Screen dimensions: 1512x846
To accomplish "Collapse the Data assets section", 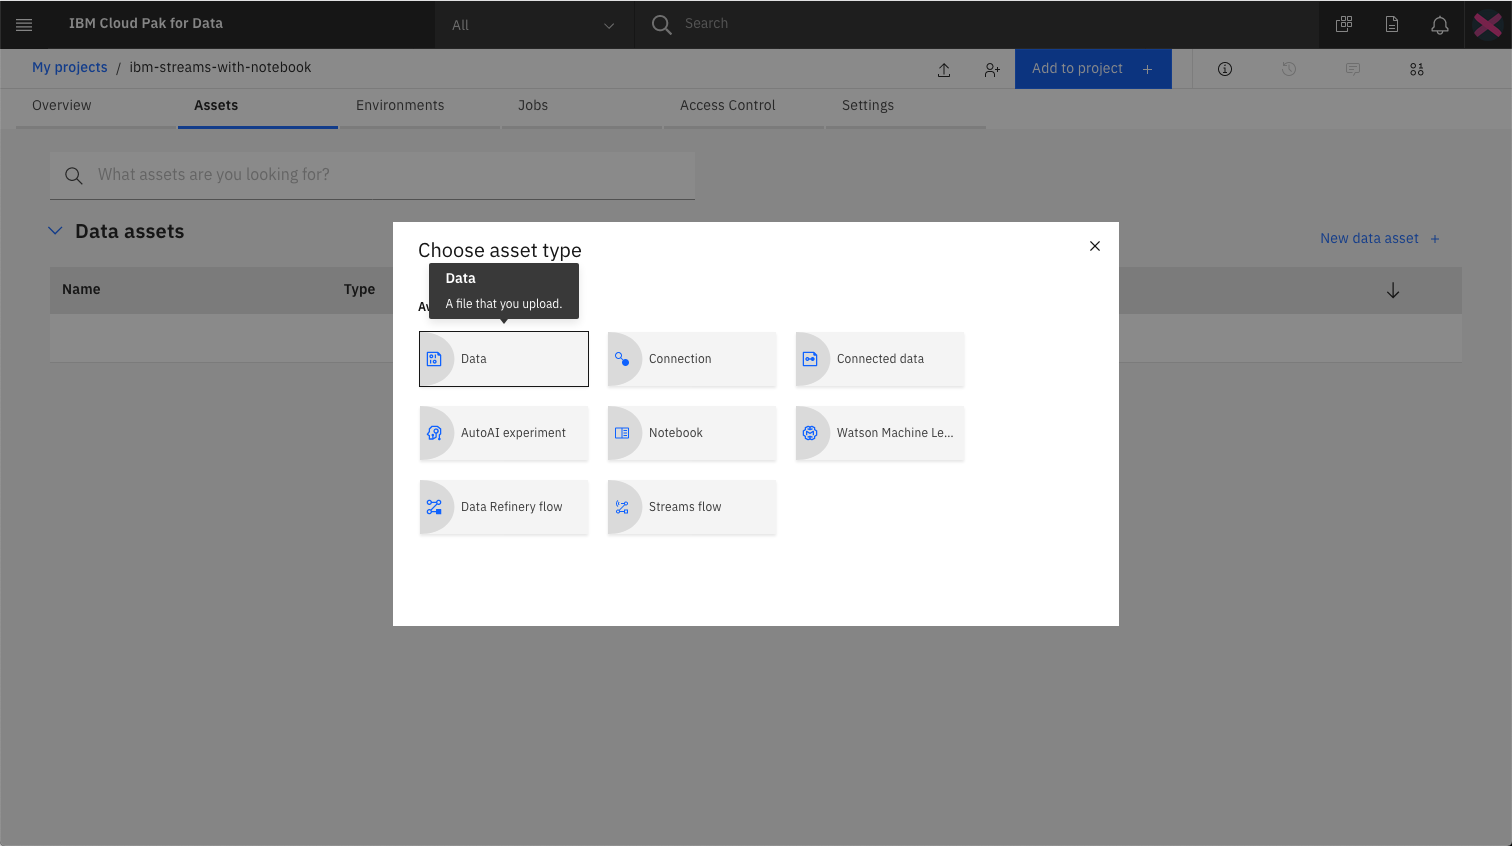I will [x=55, y=231].
